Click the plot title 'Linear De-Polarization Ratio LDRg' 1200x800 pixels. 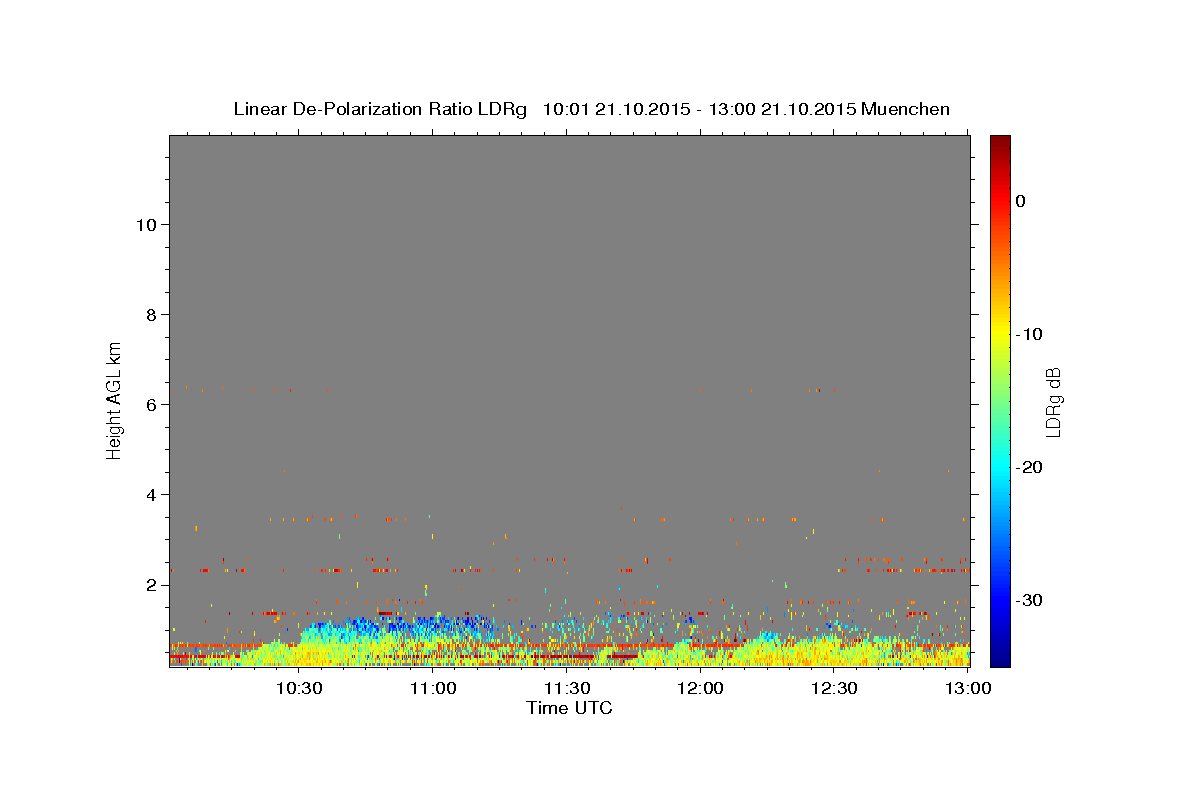[380, 109]
